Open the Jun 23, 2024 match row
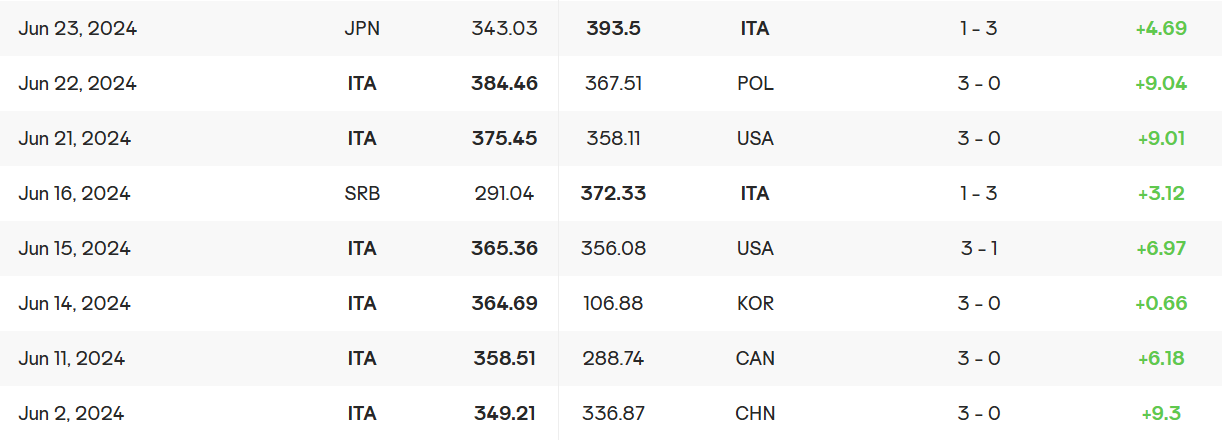Viewport: 1222px width, 440px height. coord(611,28)
